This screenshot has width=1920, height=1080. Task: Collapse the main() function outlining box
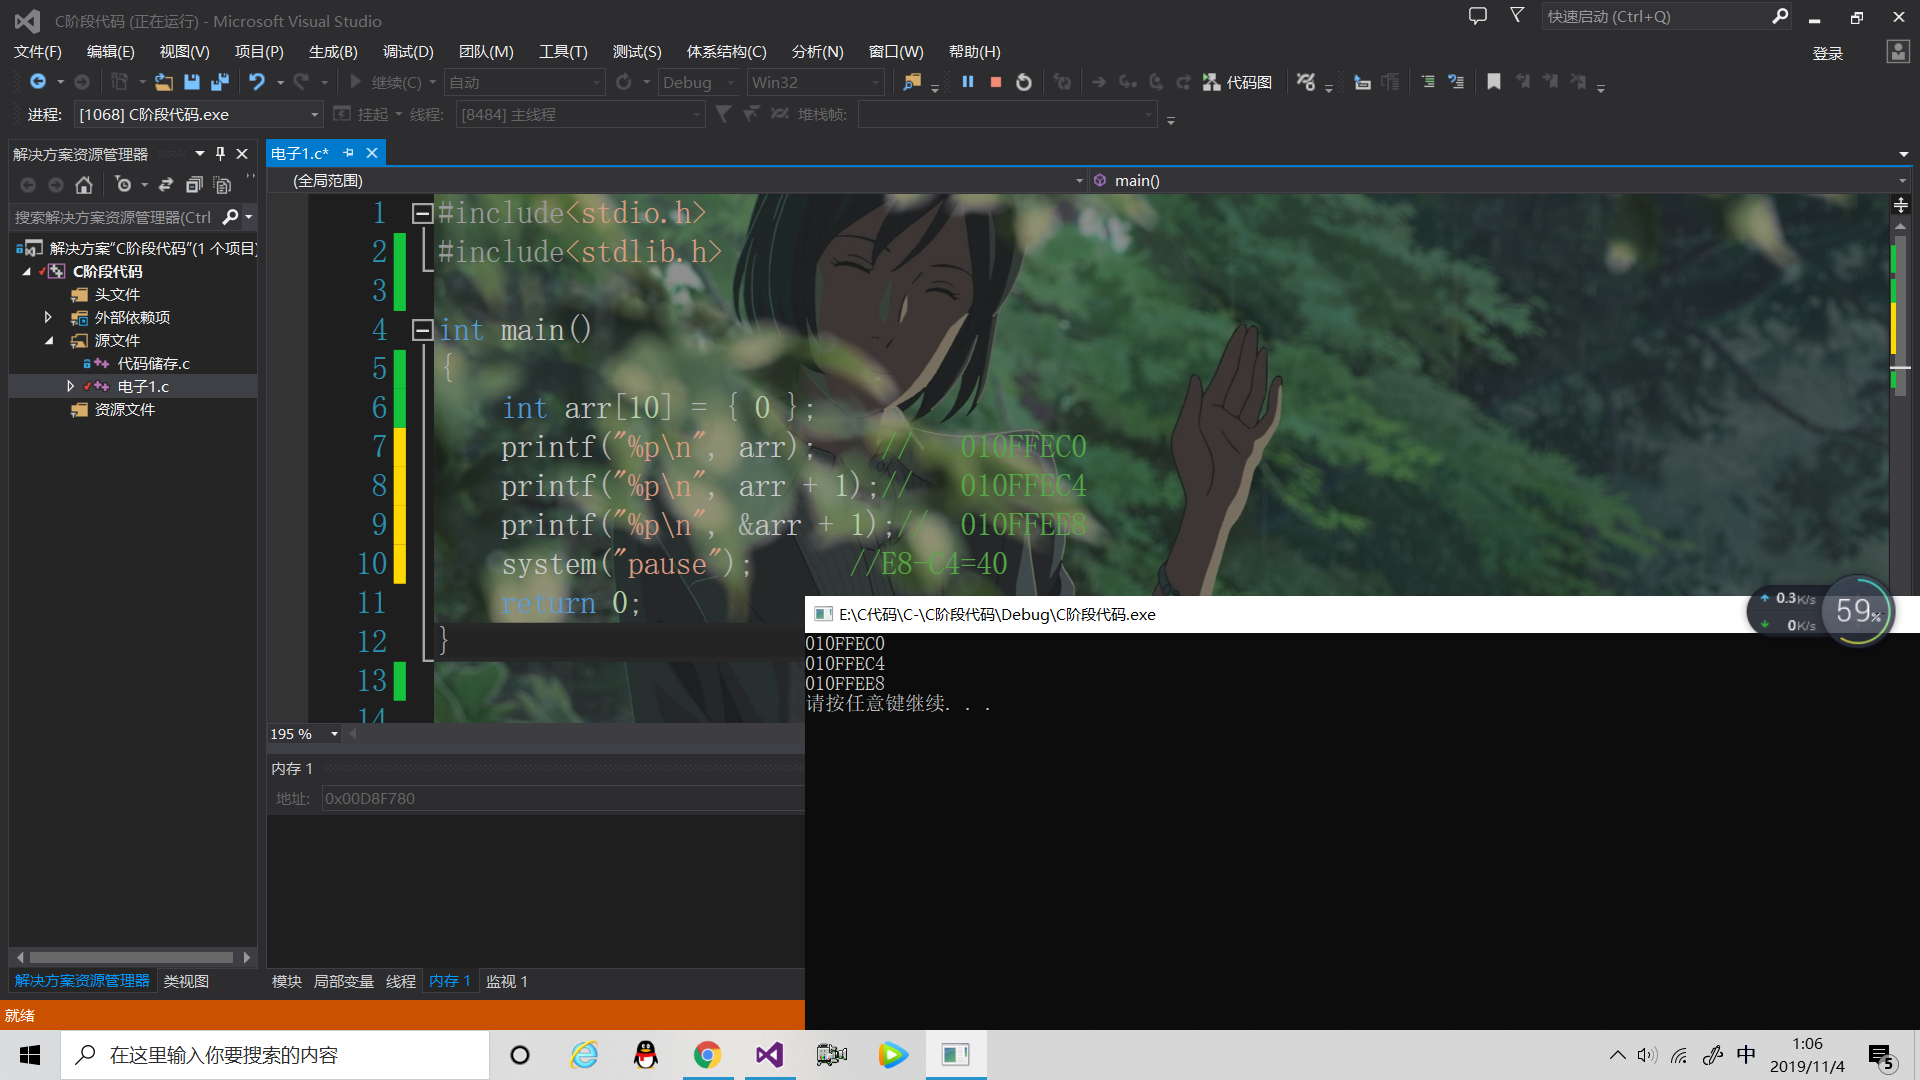(422, 330)
